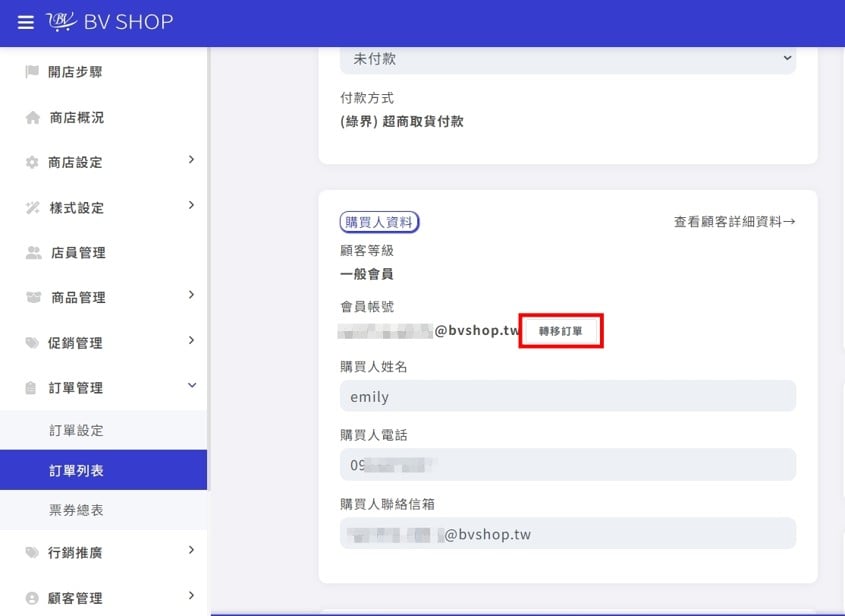
Task: Click the flag icon beside 開店步驟
Action: click(x=32, y=71)
